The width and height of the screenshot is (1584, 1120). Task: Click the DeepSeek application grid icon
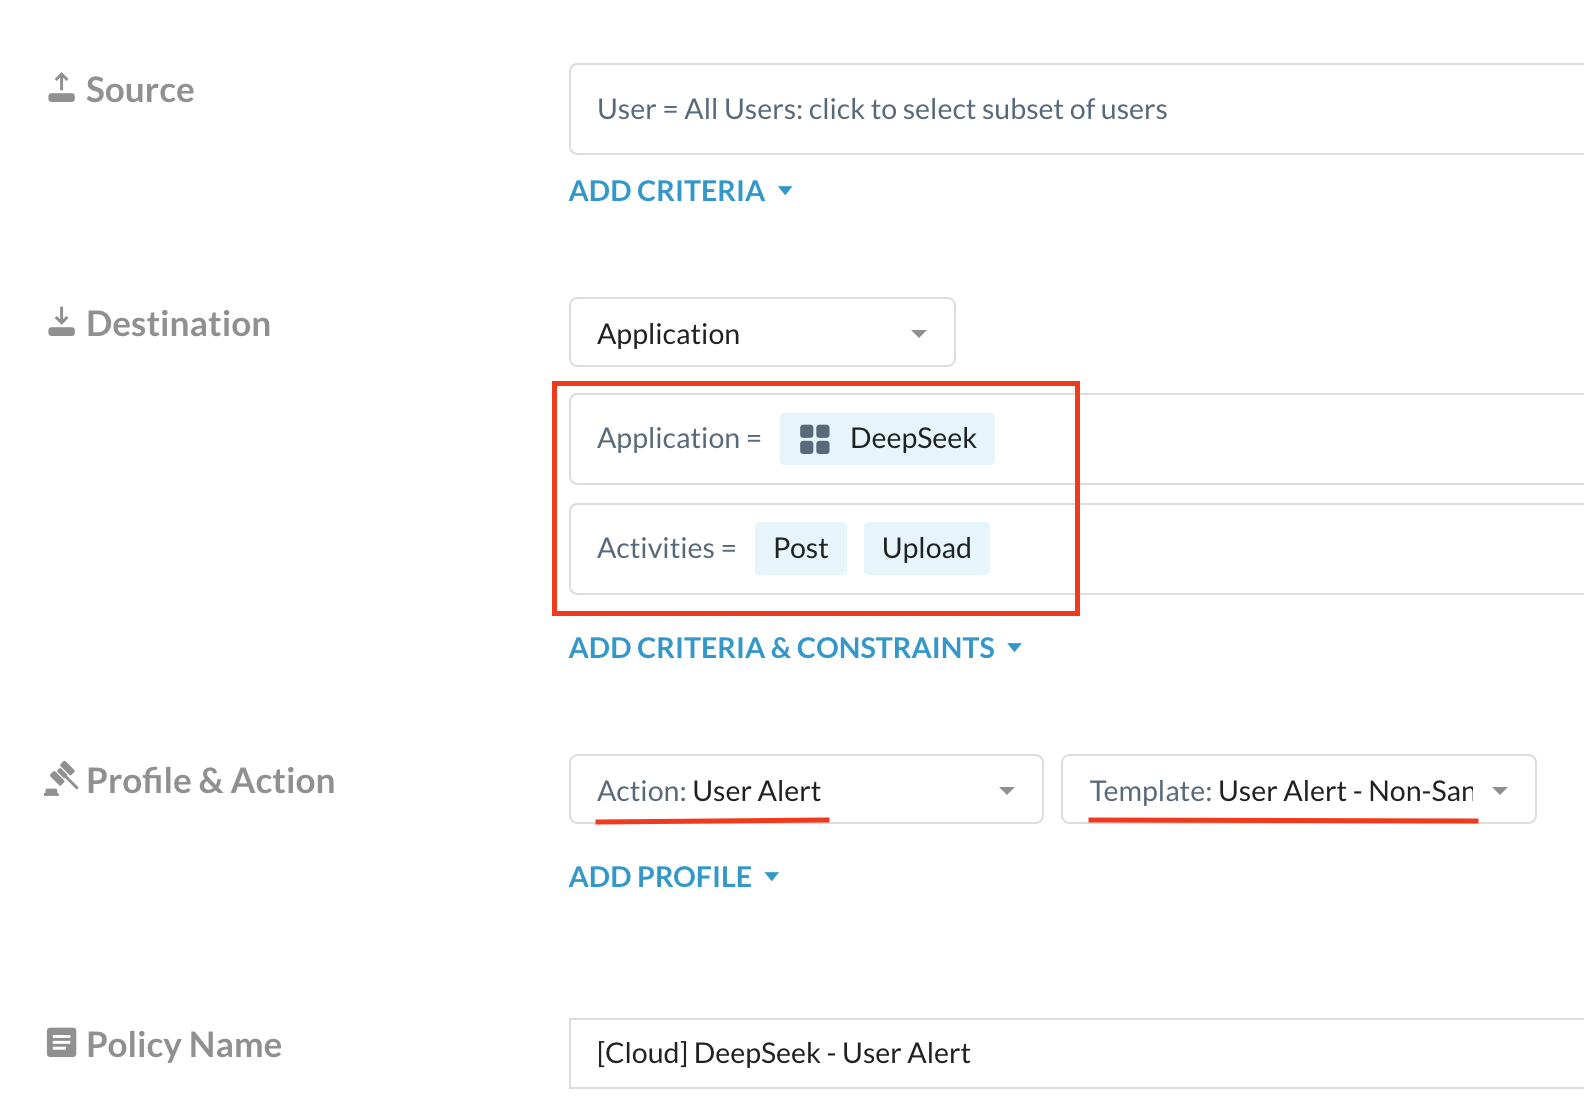pos(815,439)
